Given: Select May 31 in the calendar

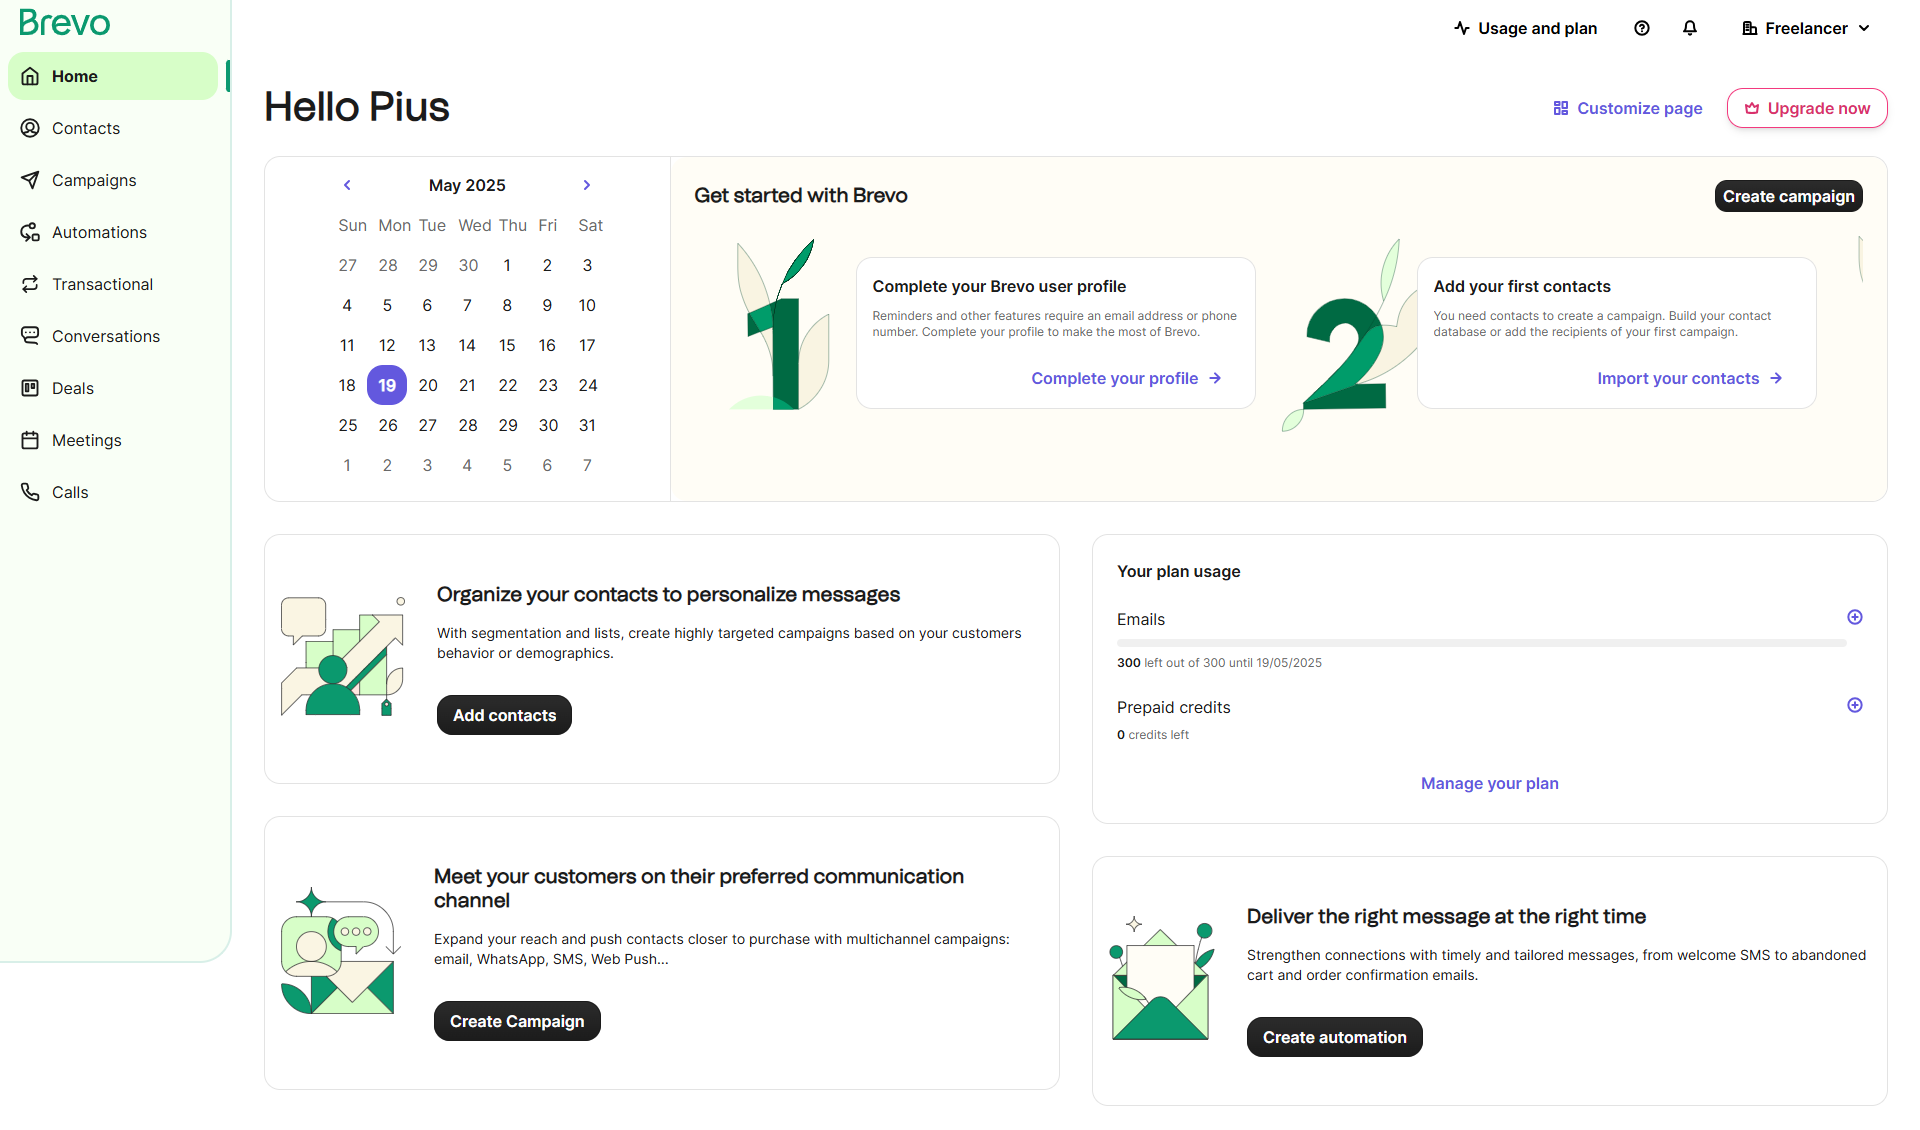Looking at the screenshot, I should tap(587, 425).
